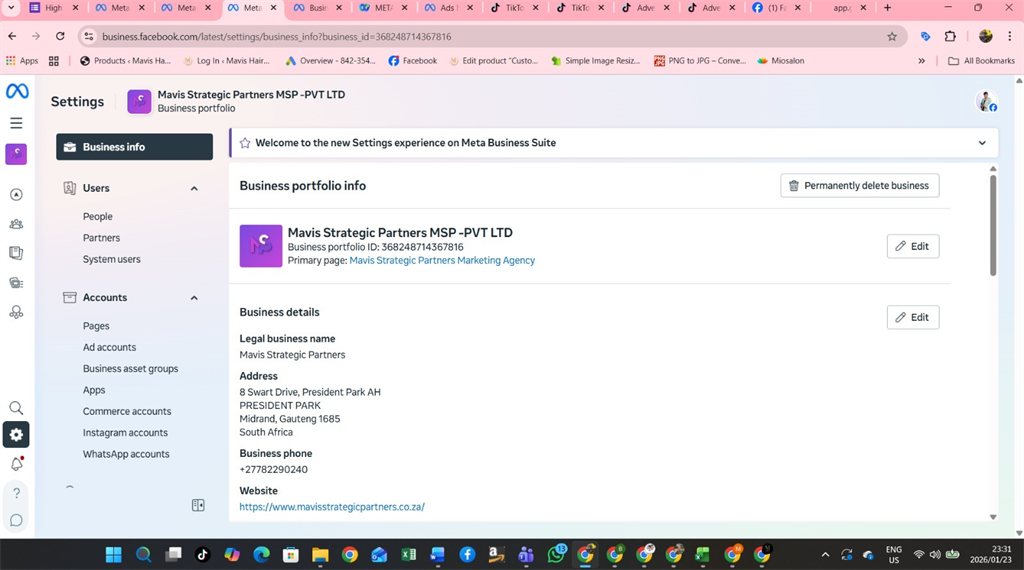Click the Meta logo icon

[x=17, y=91]
